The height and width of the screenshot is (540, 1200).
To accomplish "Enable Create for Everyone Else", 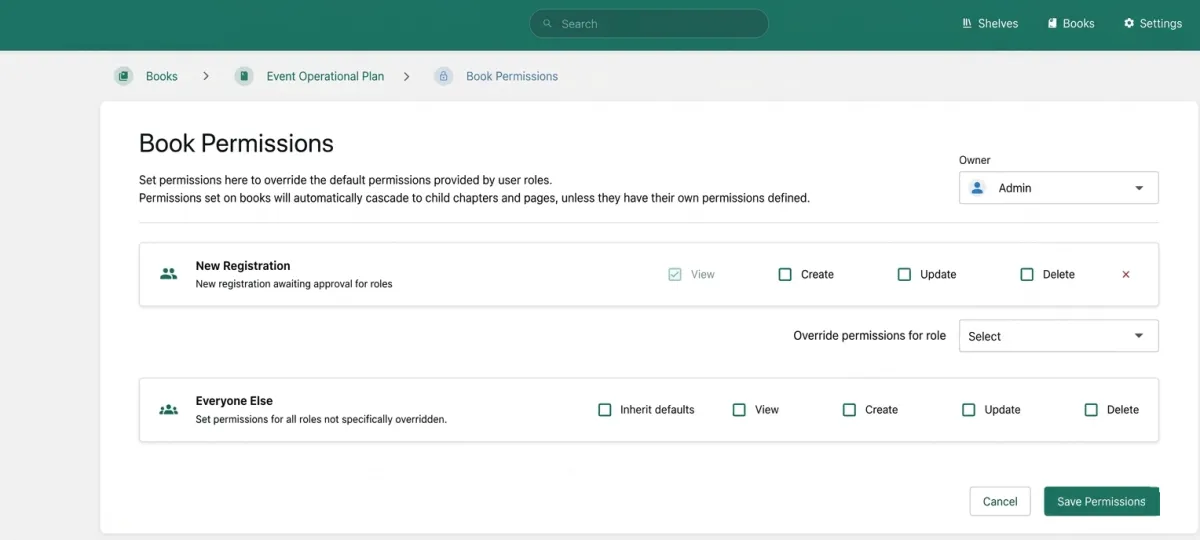I will [x=849, y=409].
